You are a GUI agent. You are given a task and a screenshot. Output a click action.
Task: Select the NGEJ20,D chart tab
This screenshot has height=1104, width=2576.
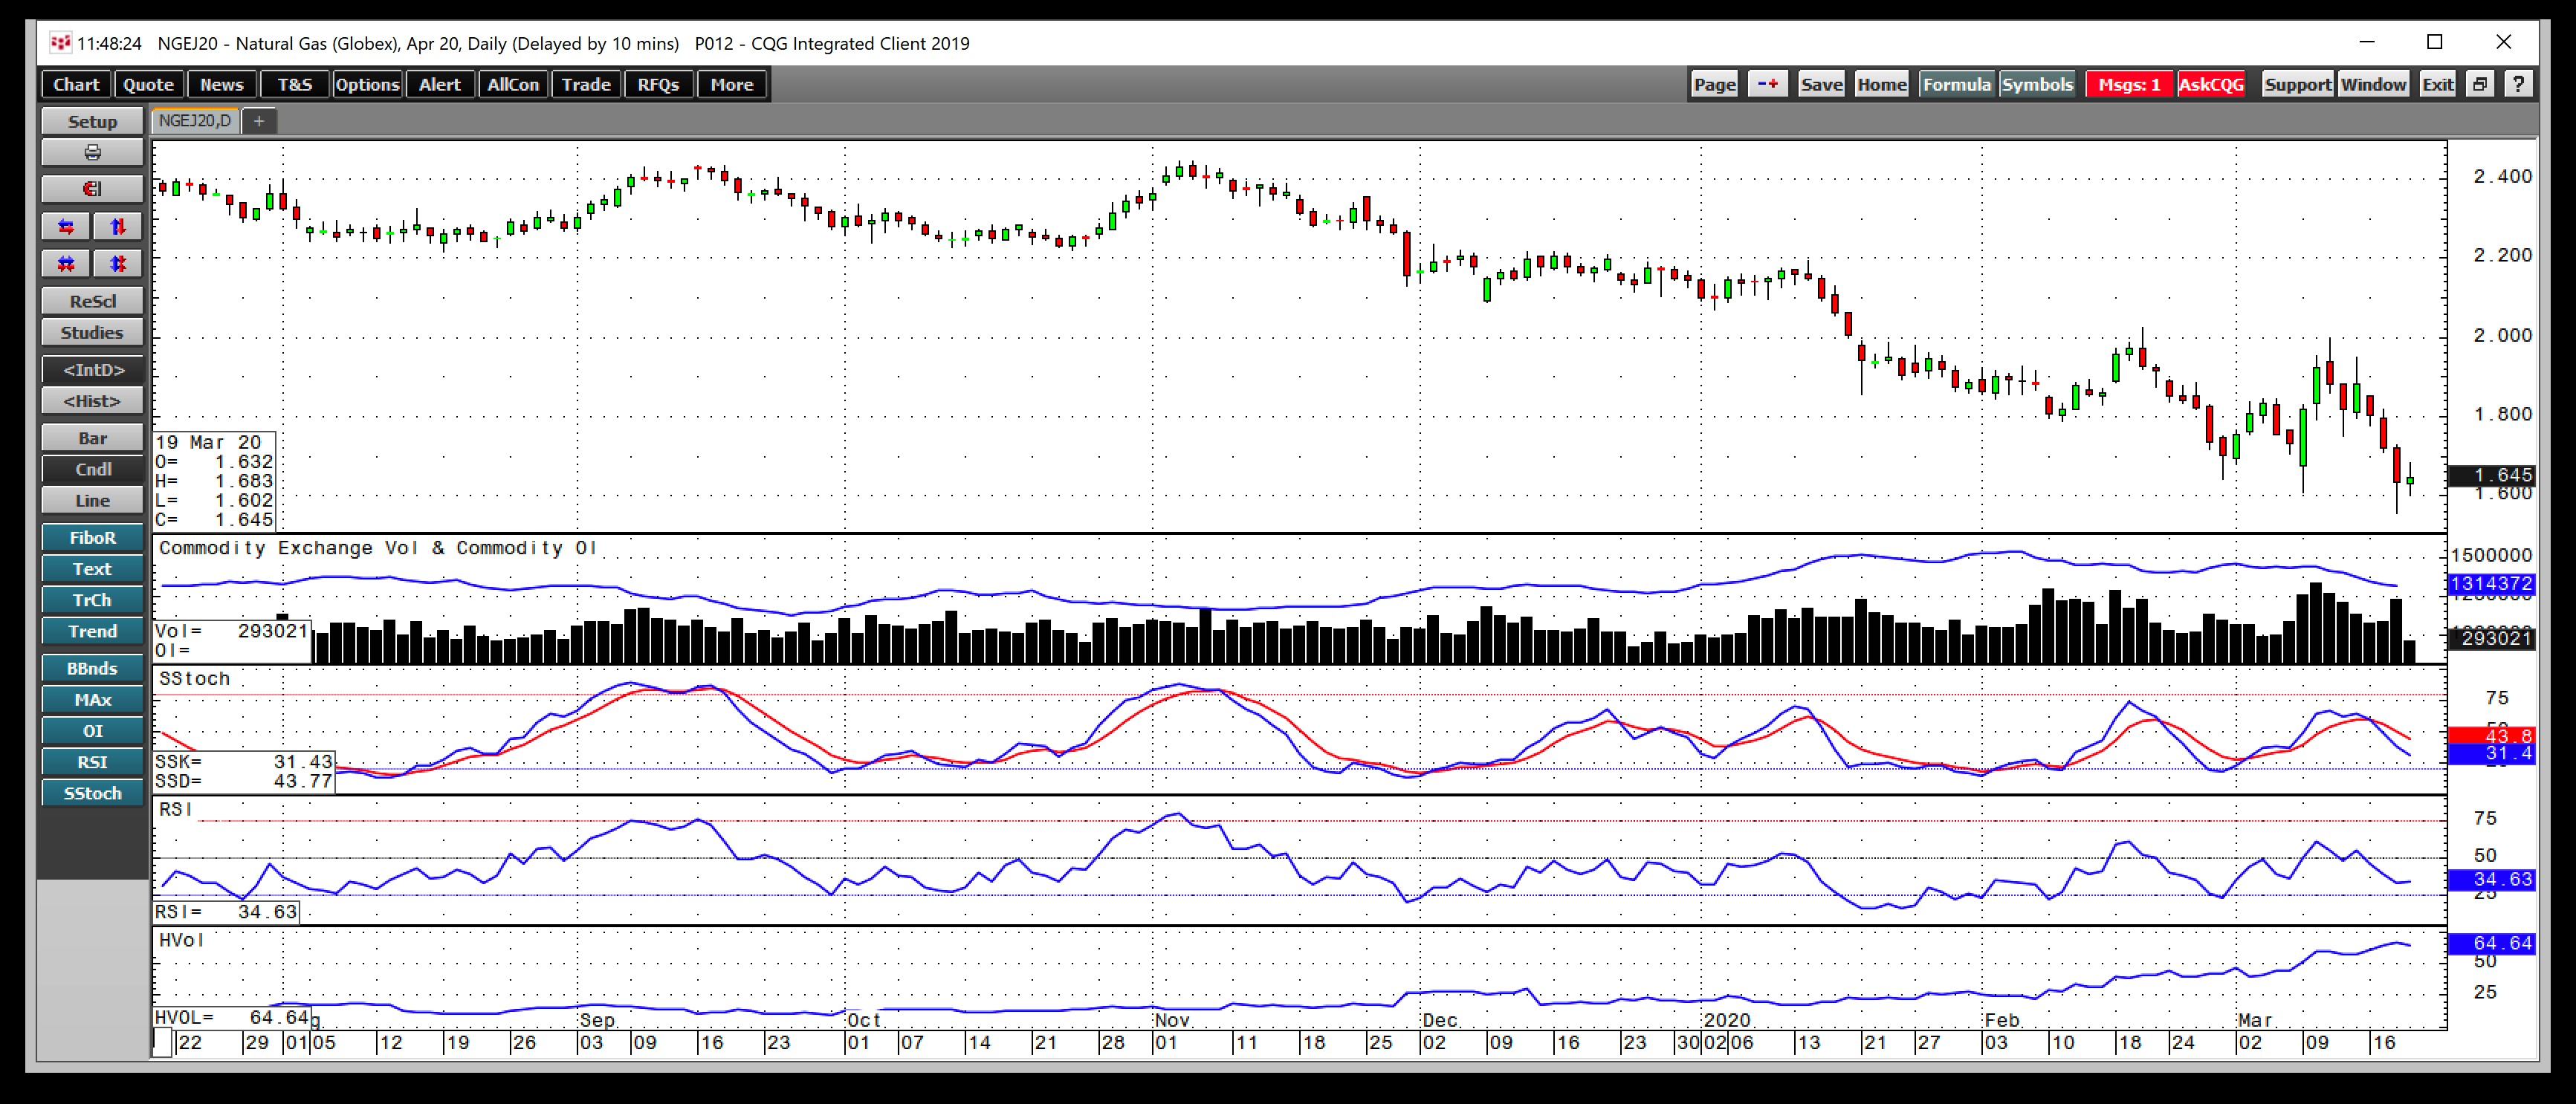coord(195,121)
